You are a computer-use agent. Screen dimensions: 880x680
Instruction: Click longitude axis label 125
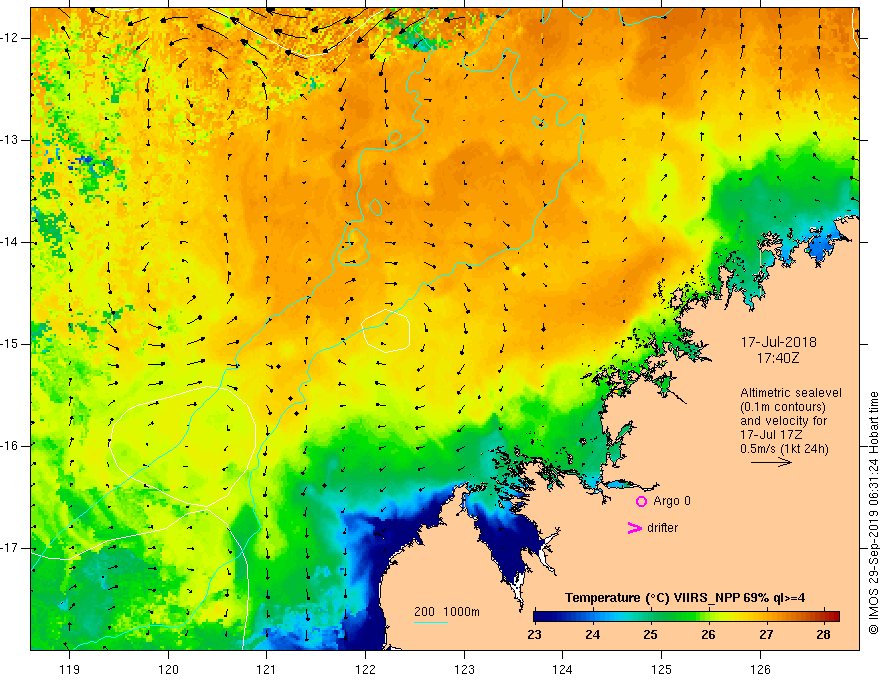pos(662,669)
